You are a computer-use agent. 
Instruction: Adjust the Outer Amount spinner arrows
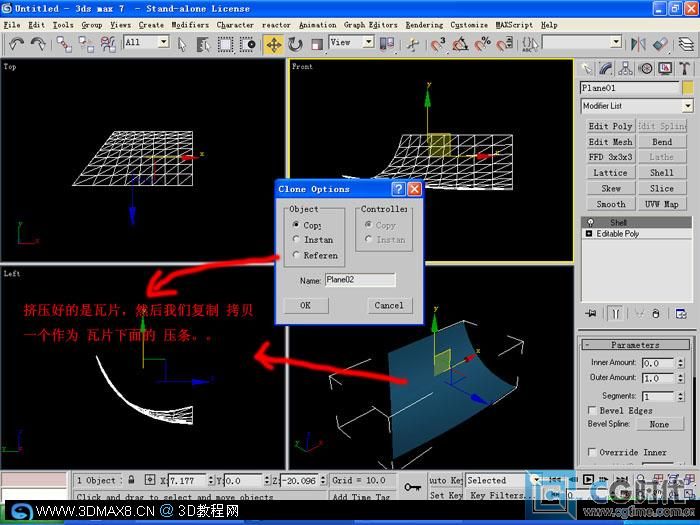[681, 378]
